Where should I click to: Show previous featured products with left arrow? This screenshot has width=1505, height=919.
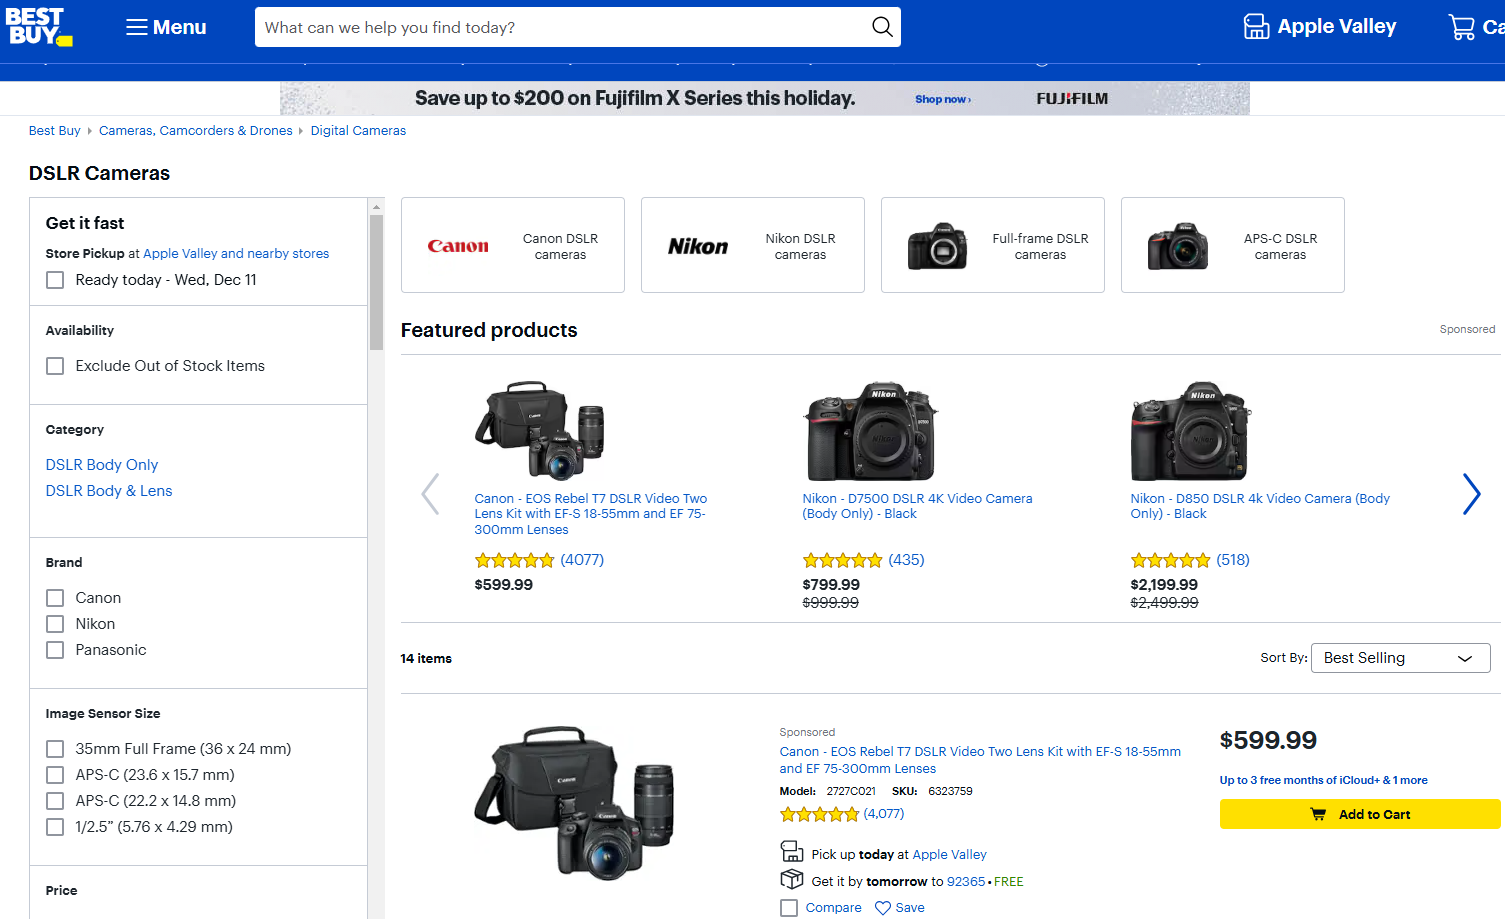(430, 494)
